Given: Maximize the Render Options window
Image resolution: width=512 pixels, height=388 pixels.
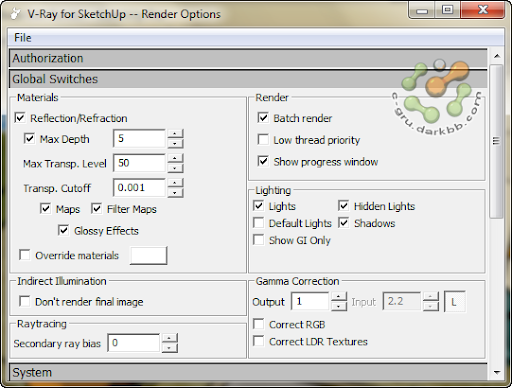Looking at the screenshot, I should (x=447, y=11).
